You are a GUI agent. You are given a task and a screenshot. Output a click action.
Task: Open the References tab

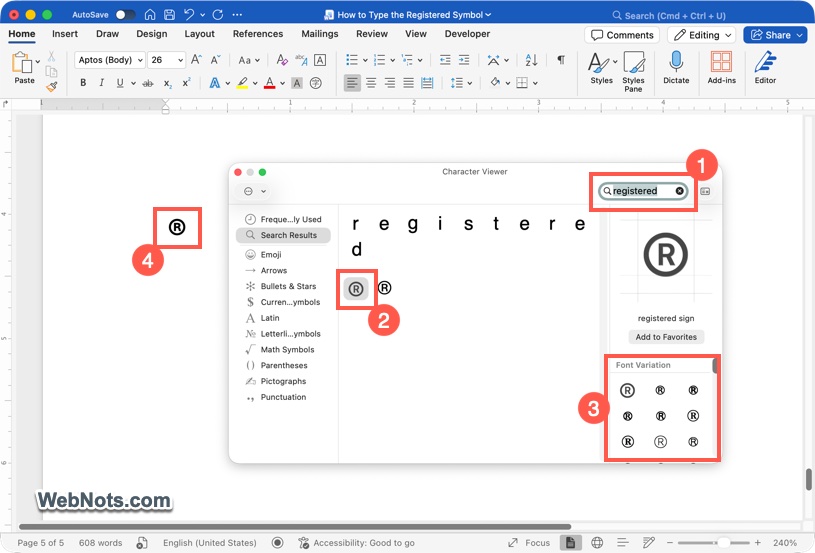[x=258, y=34]
